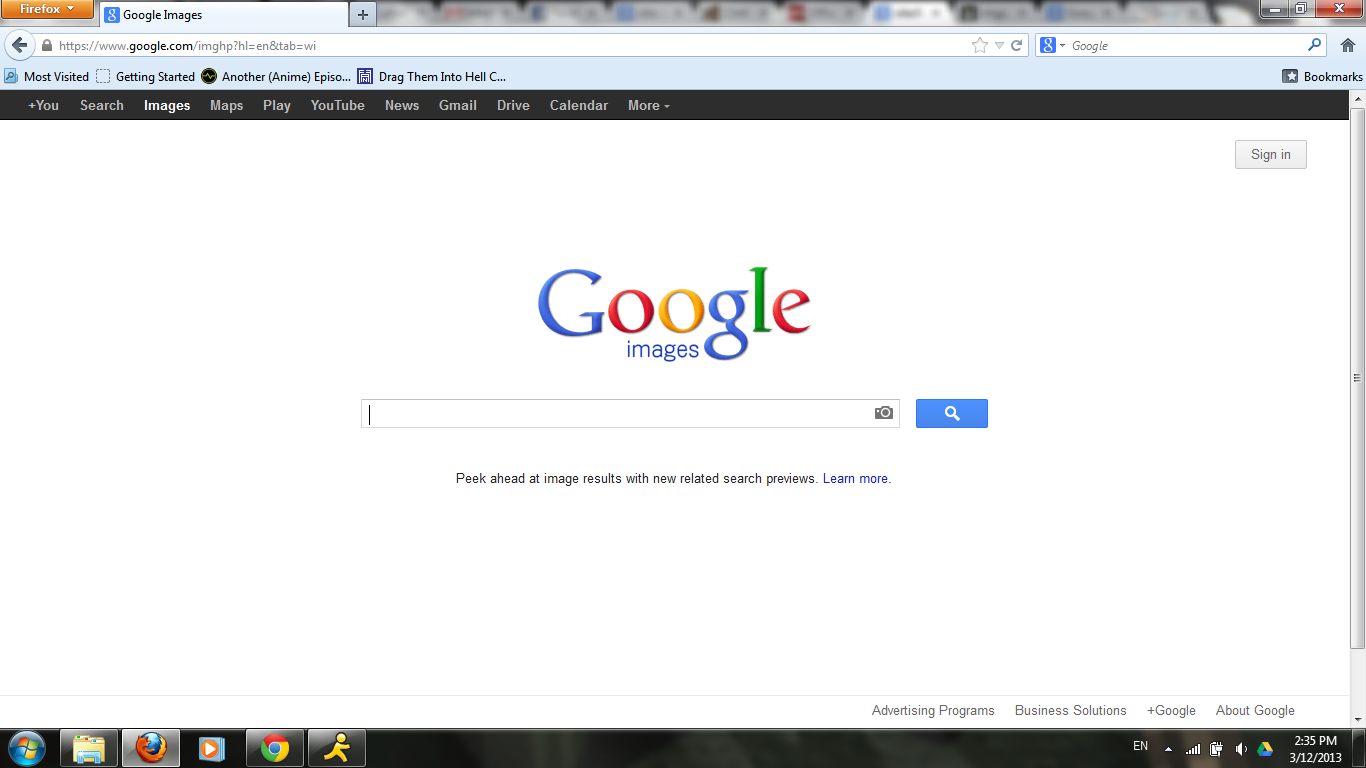This screenshot has width=1366, height=768.
Task: Select Images in Google bar
Action: (x=167, y=105)
